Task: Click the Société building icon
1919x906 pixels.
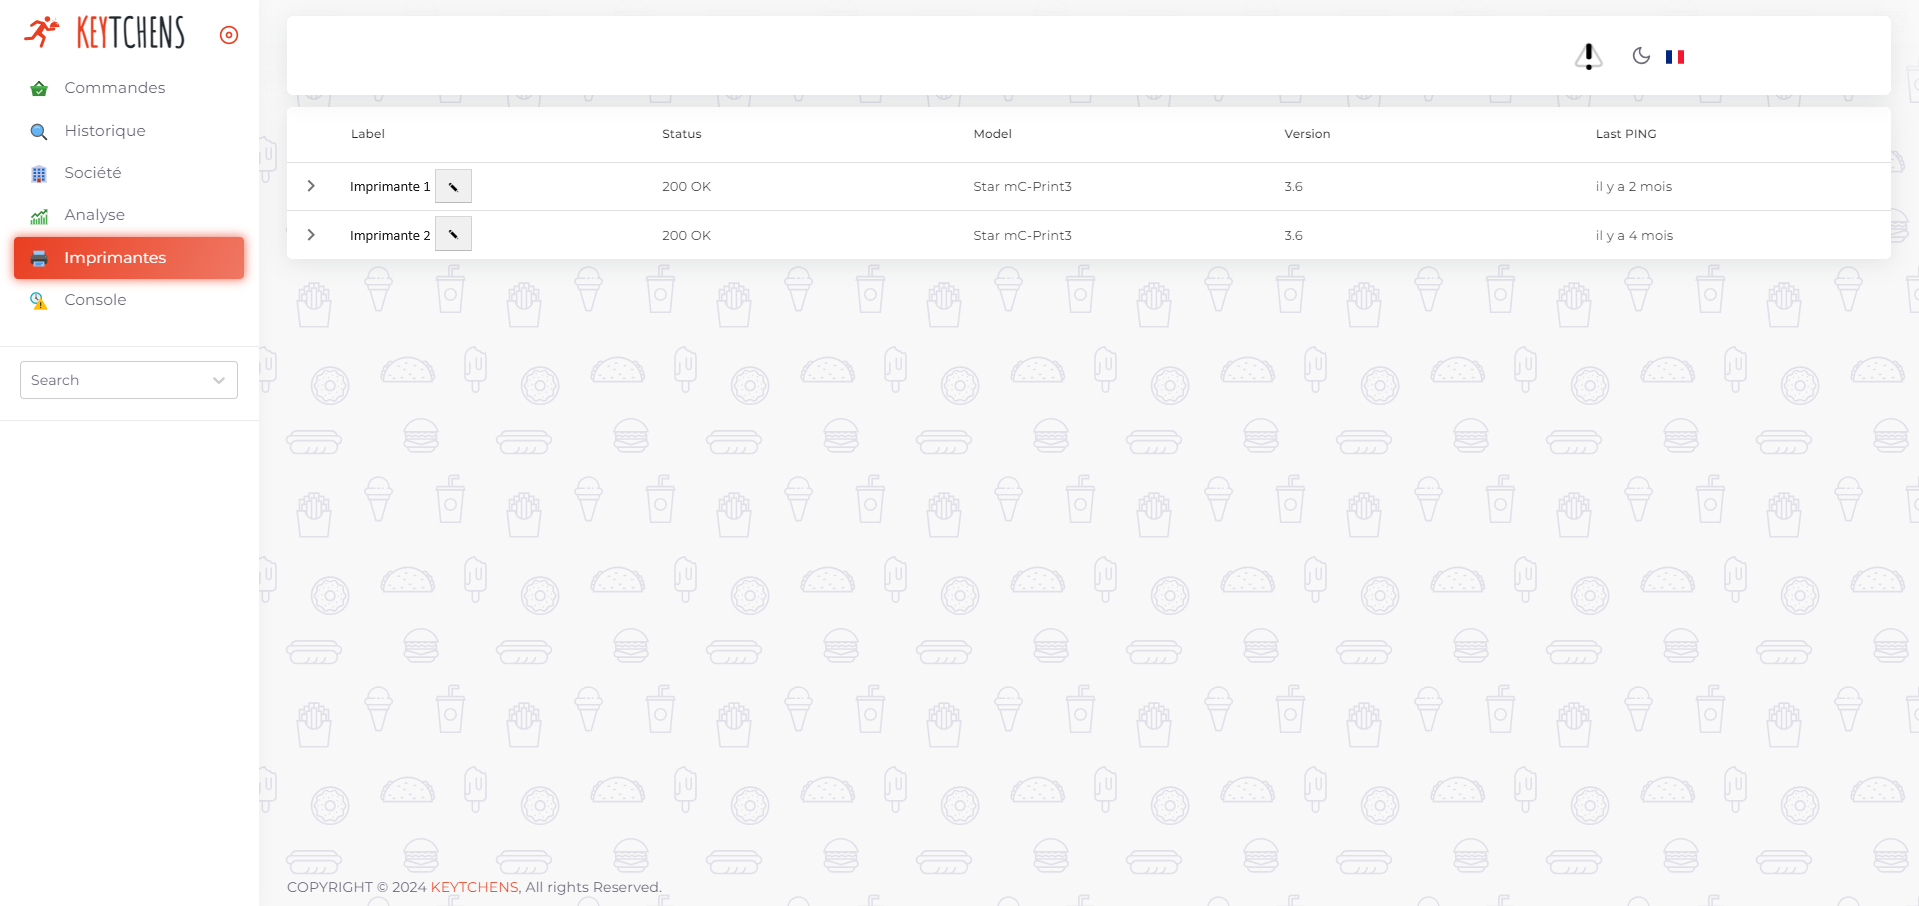Action: tap(39, 174)
